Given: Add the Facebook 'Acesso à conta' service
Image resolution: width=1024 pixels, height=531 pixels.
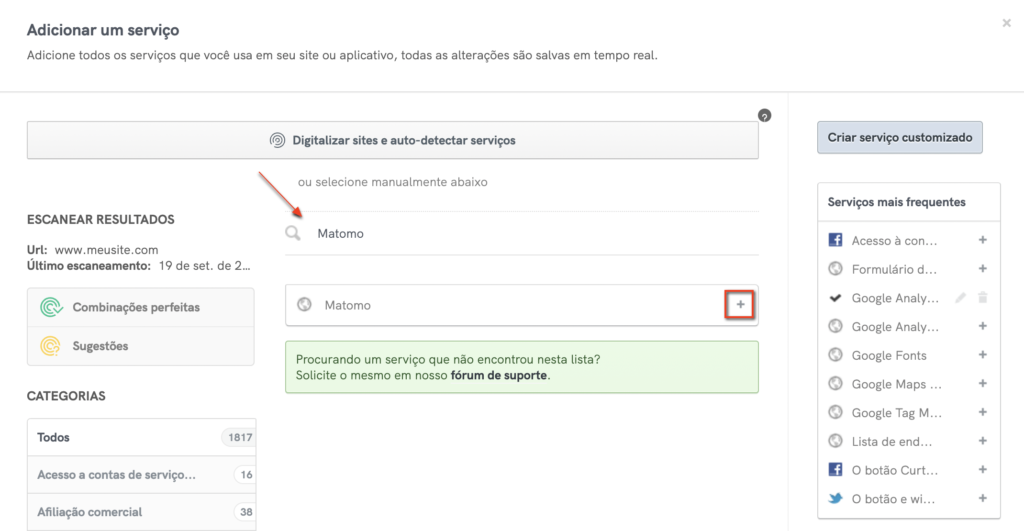Looking at the screenshot, I should pyautogui.click(x=983, y=240).
